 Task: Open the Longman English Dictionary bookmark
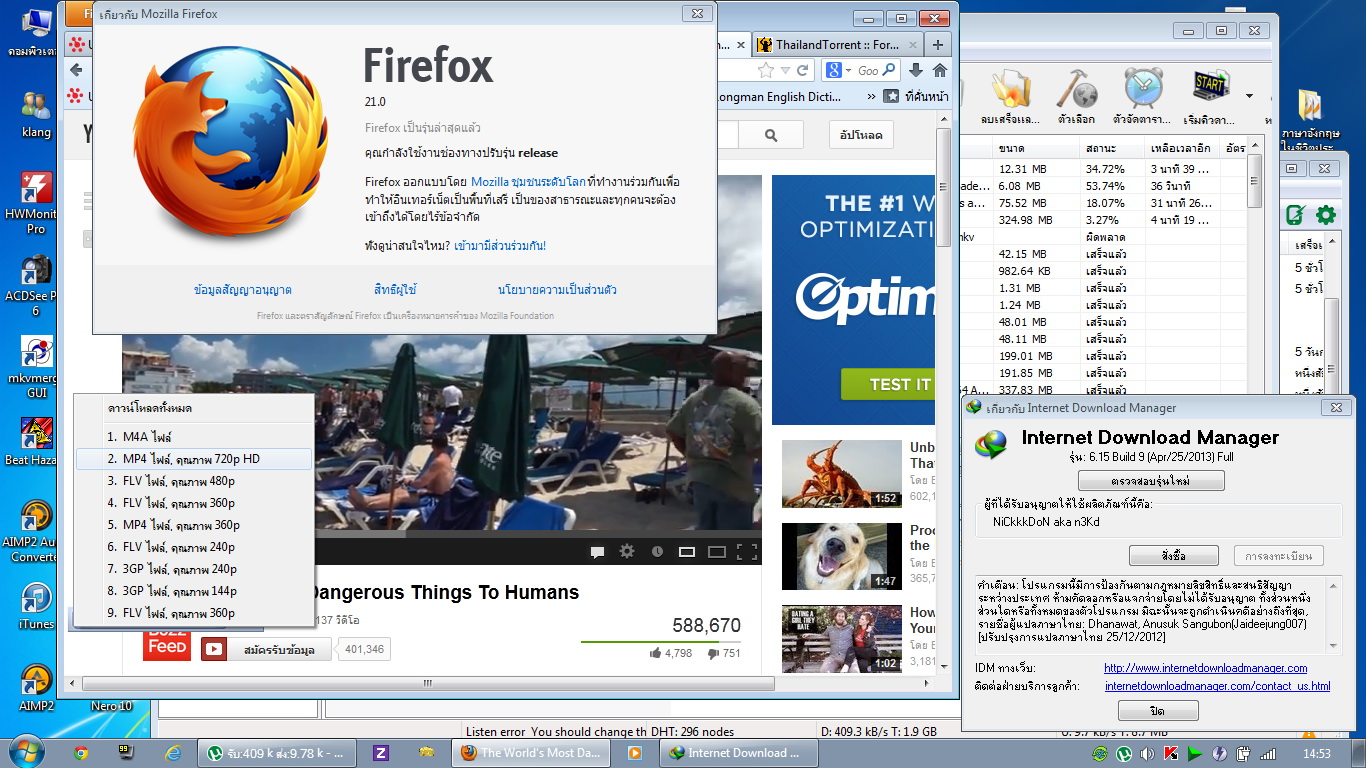(x=779, y=97)
